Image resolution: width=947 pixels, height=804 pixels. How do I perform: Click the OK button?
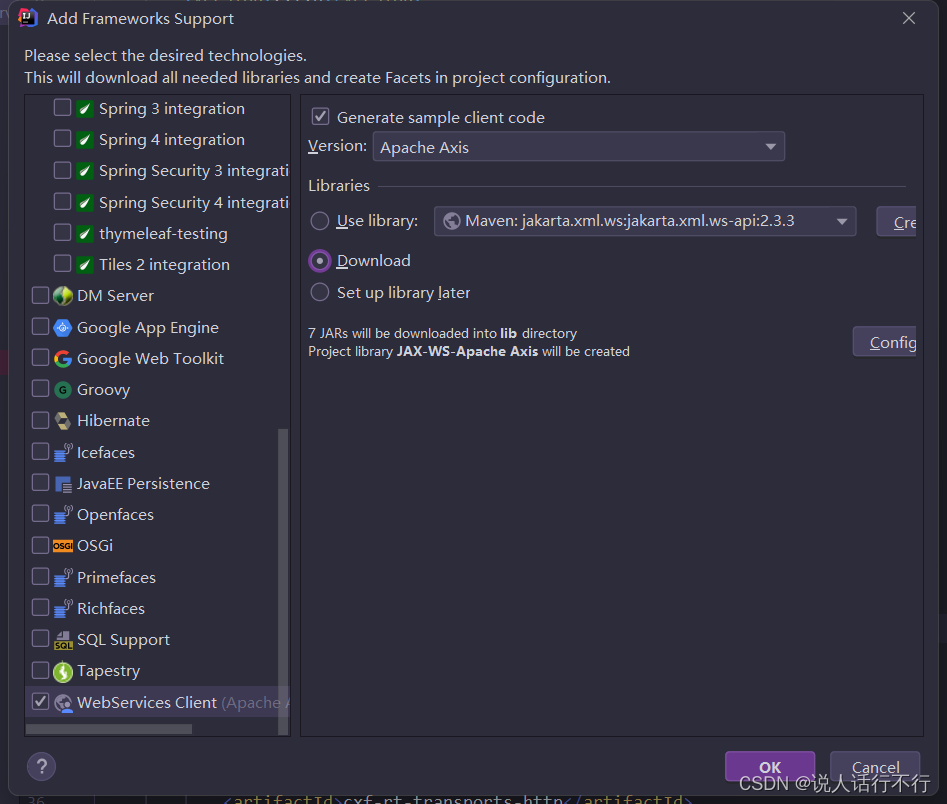coord(770,766)
